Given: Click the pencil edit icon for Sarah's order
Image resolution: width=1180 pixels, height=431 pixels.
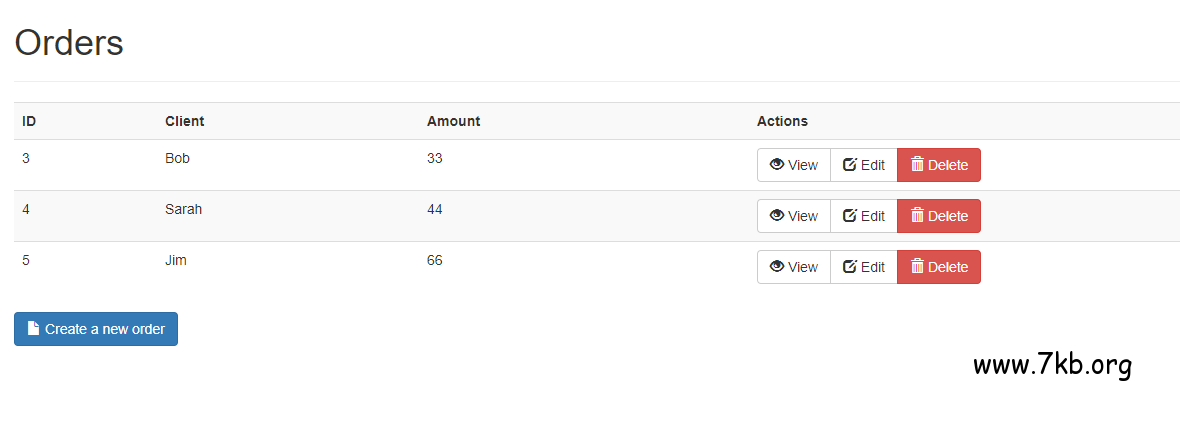Looking at the screenshot, I should (x=850, y=216).
